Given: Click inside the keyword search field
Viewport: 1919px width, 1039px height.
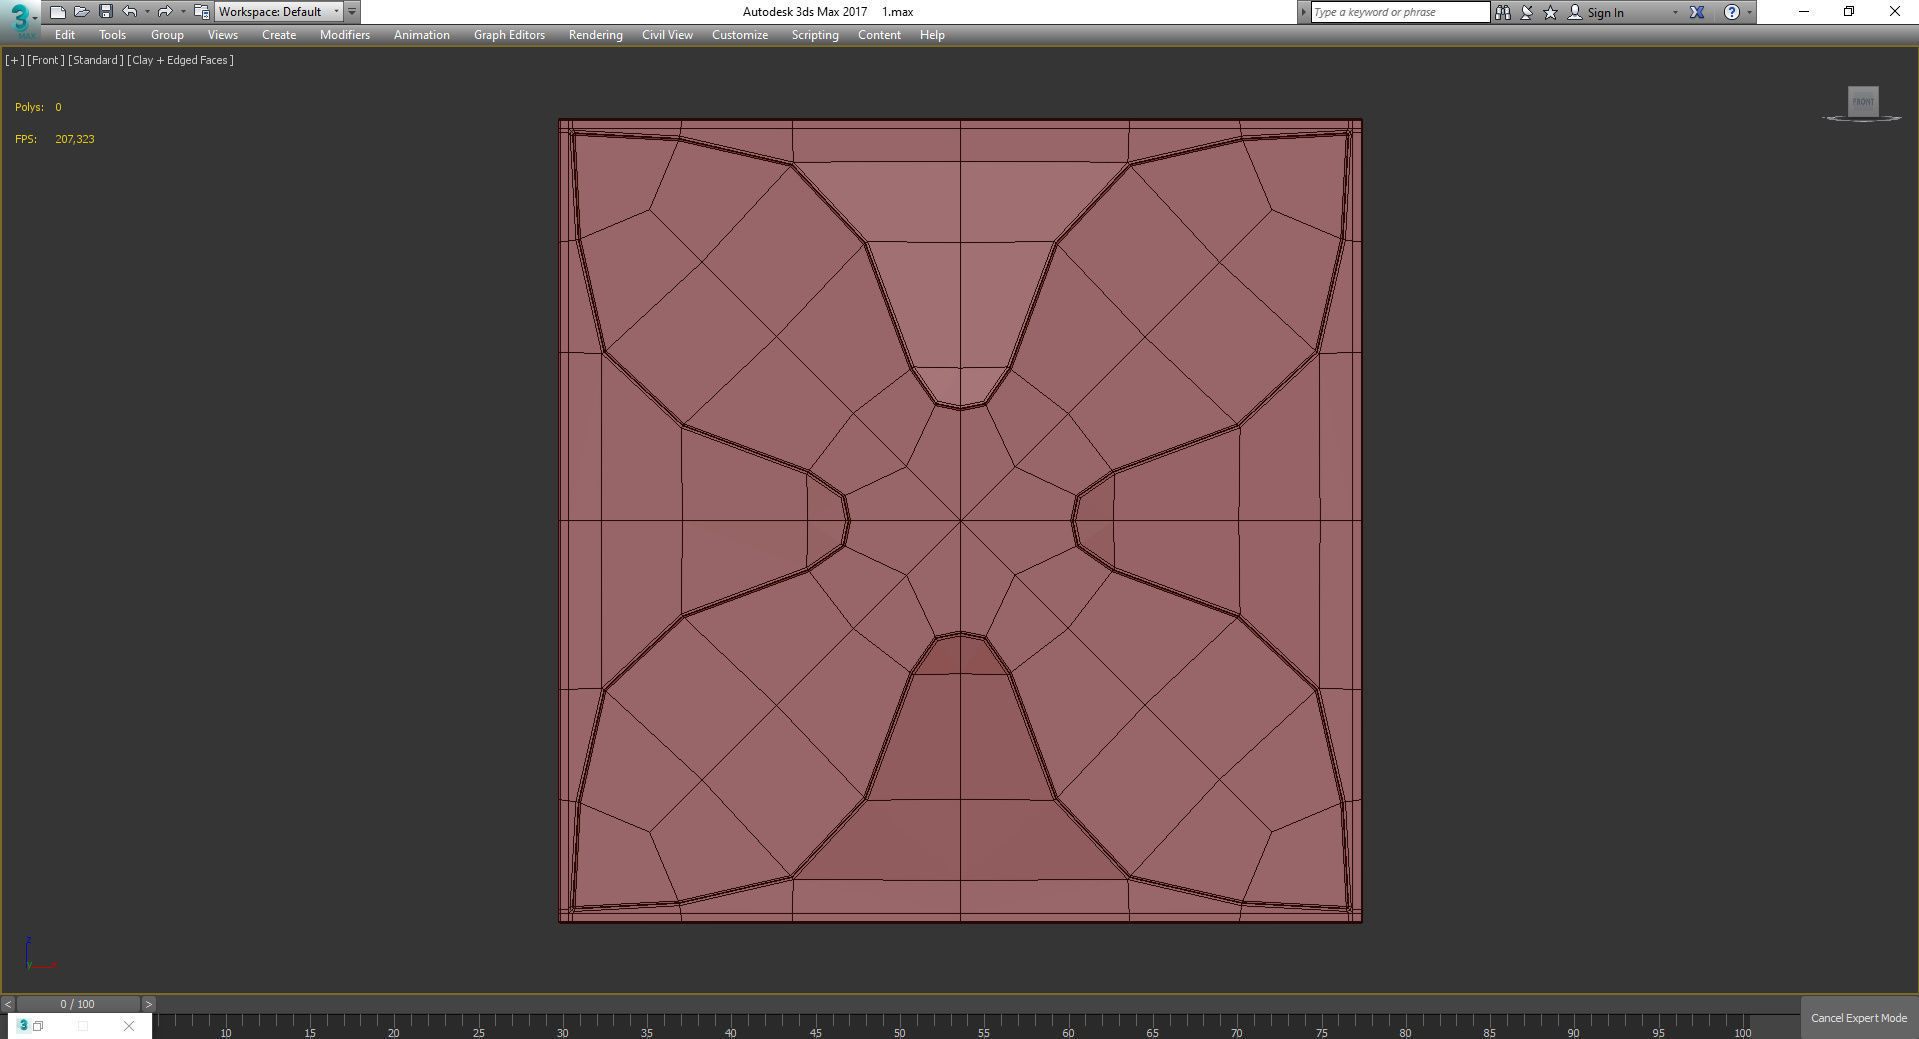Looking at the screenshot, I should point(1400,12).
